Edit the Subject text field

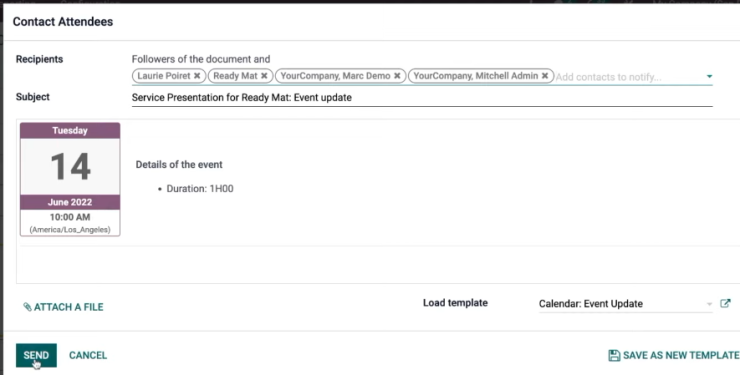point(422,98)
